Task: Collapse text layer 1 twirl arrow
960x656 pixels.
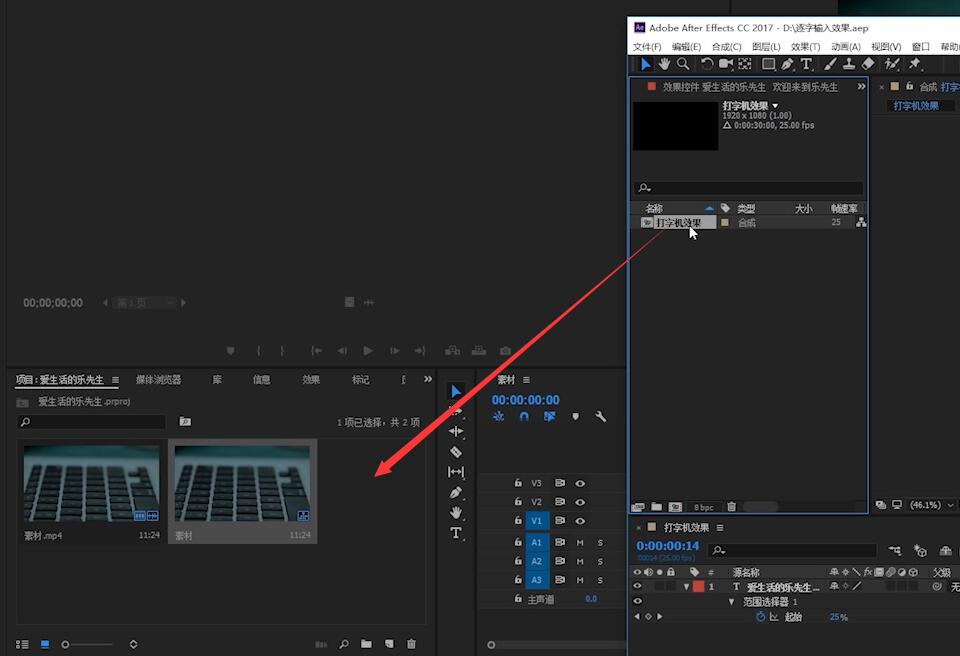Action: 686,587
